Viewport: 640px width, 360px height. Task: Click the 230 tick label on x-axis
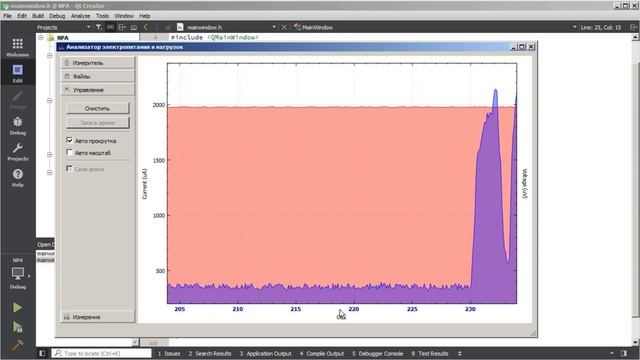pyautogui.click(x=470, y=309)
